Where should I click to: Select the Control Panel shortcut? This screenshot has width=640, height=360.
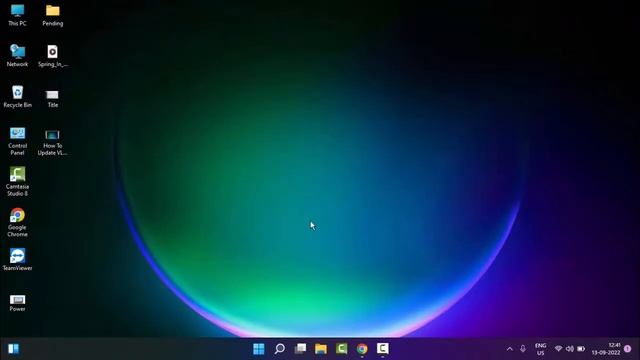17,141
